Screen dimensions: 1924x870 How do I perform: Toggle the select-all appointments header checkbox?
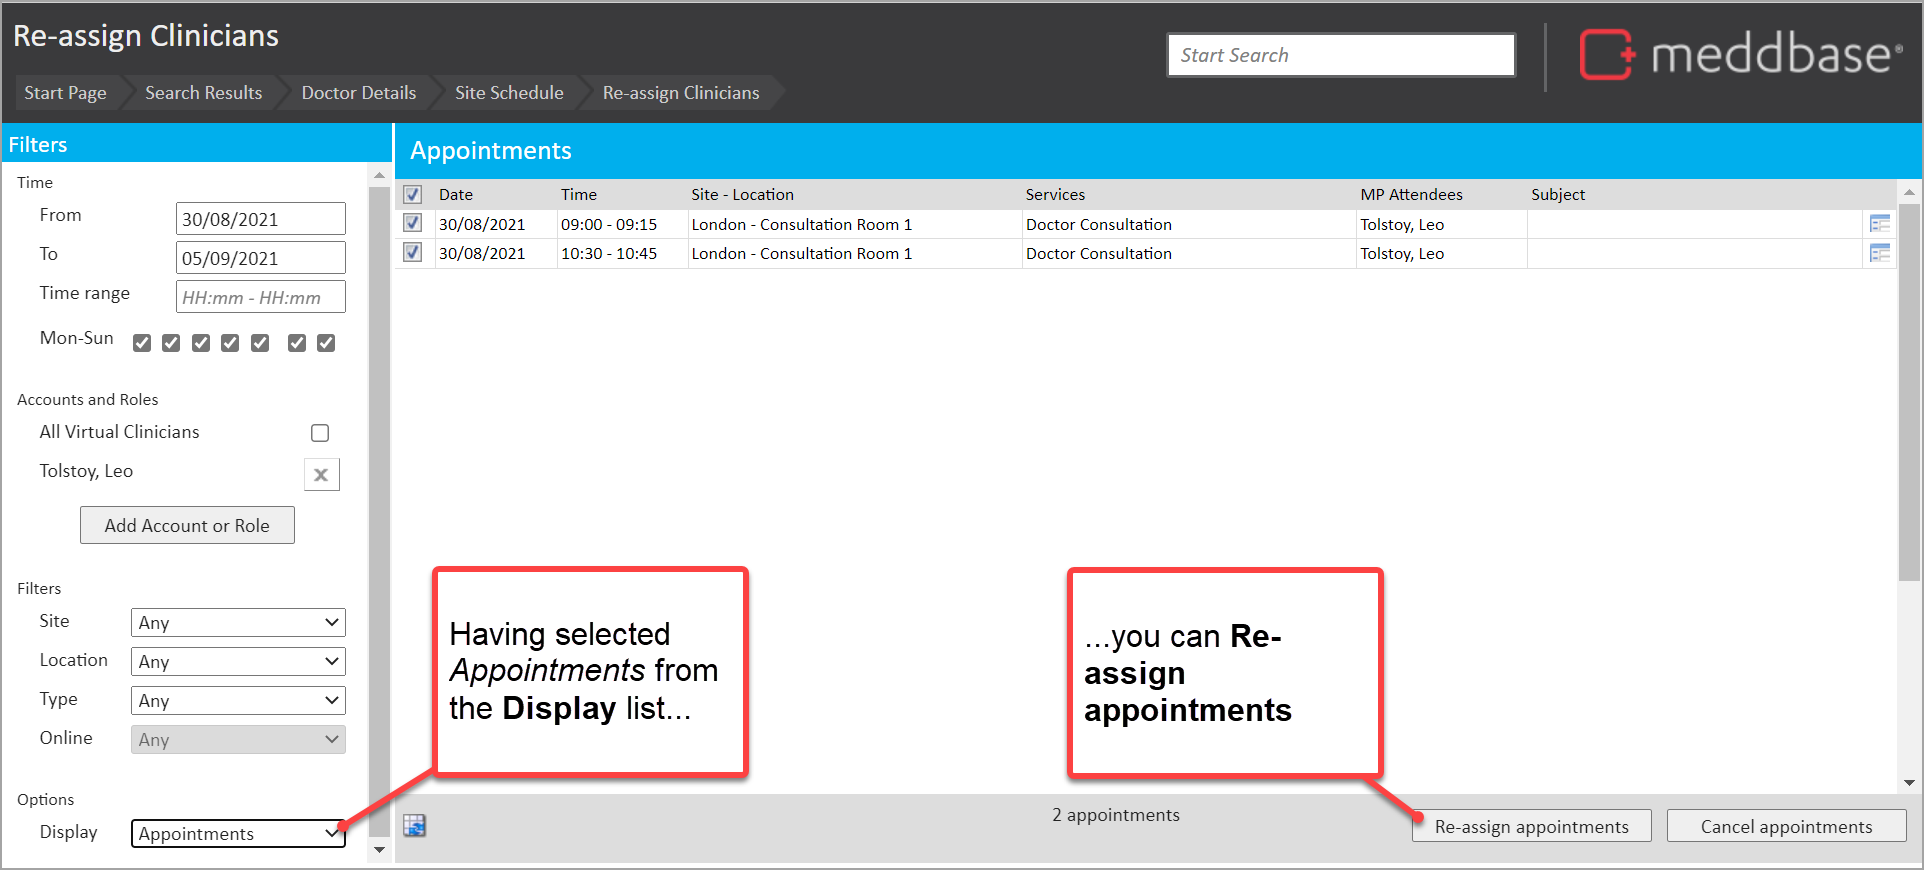413,195
